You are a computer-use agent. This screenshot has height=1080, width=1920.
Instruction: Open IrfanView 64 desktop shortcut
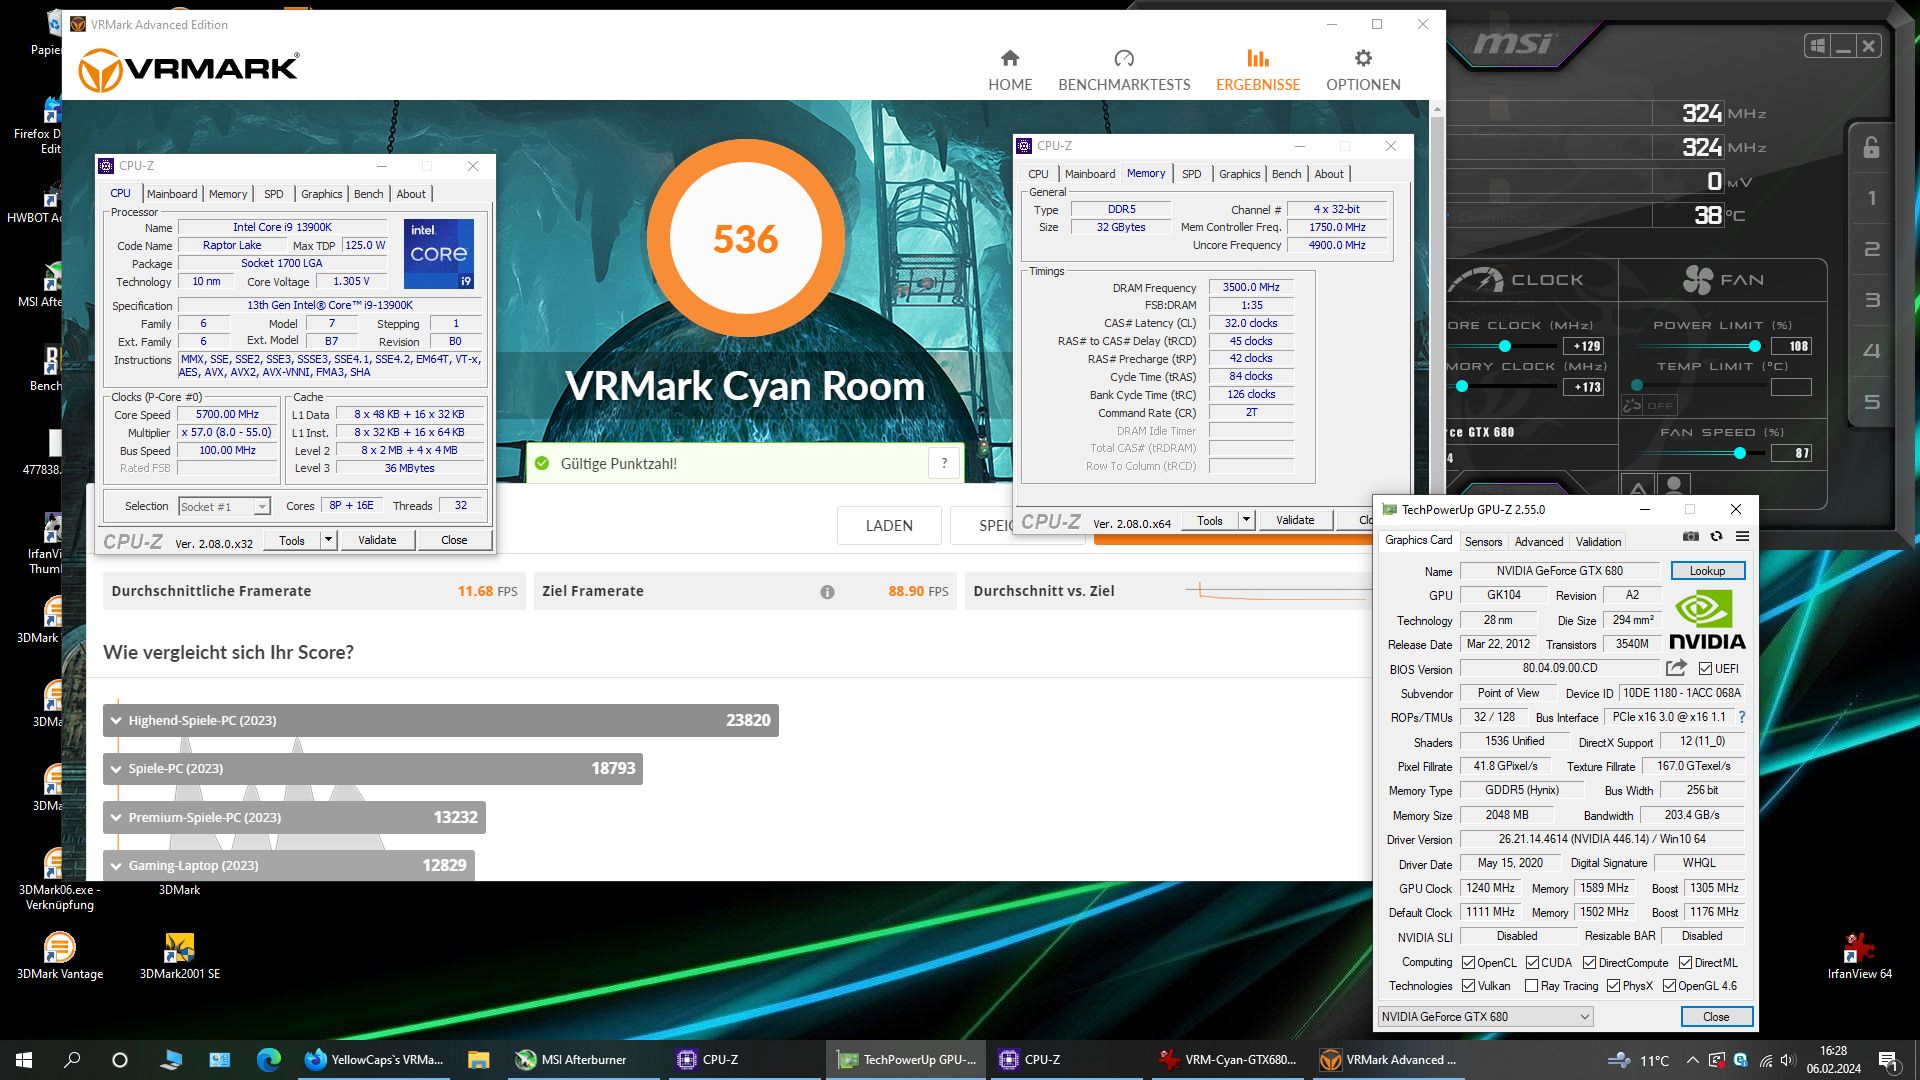[1859, 955]
